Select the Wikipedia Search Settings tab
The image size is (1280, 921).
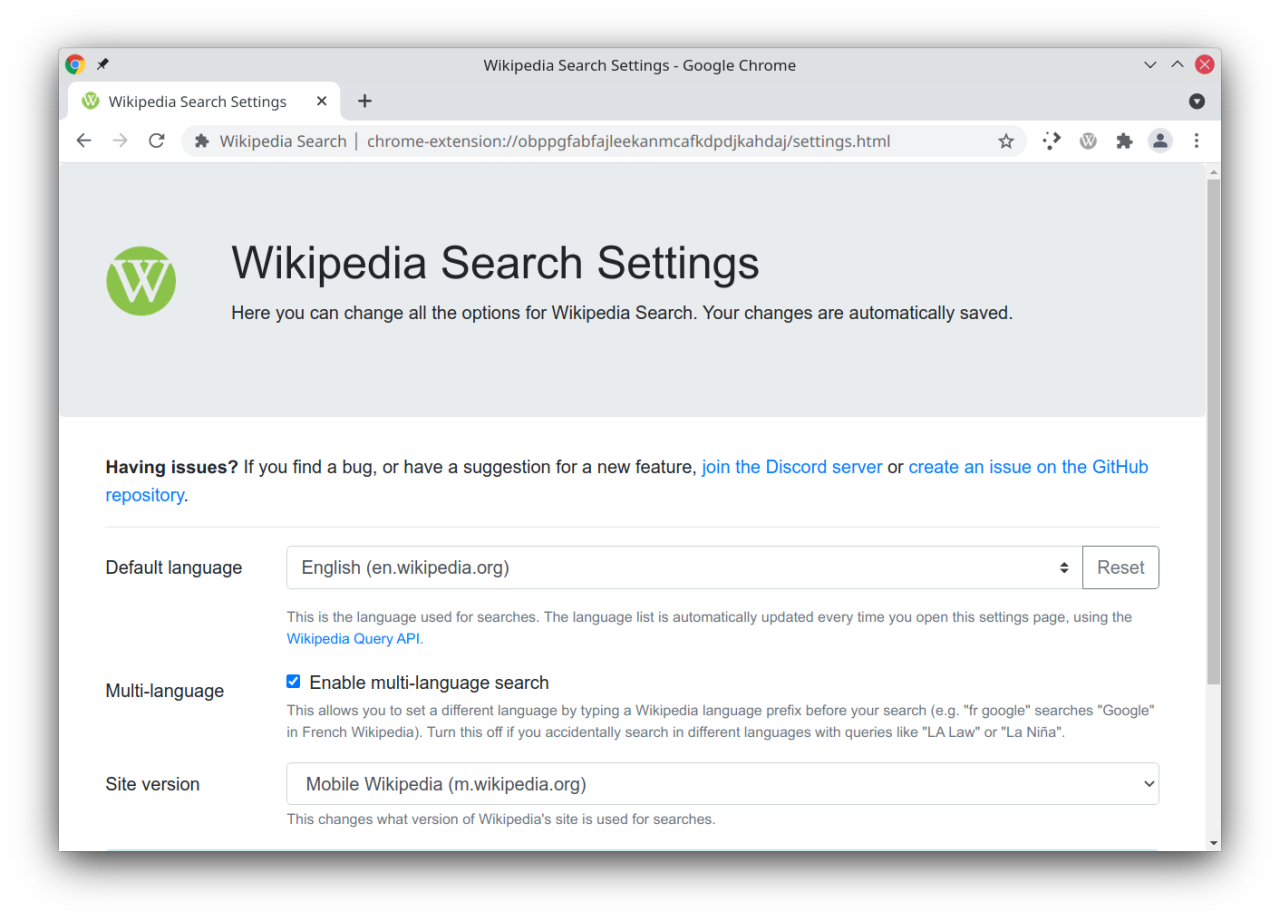click(204, 101)
